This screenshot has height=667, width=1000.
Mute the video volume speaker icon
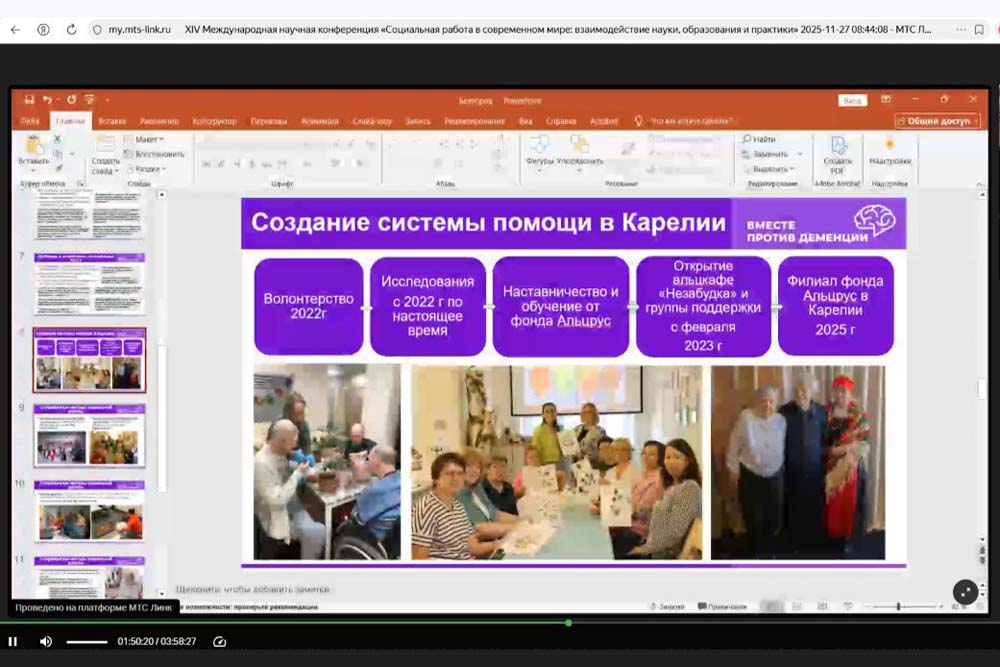[45, 642]
